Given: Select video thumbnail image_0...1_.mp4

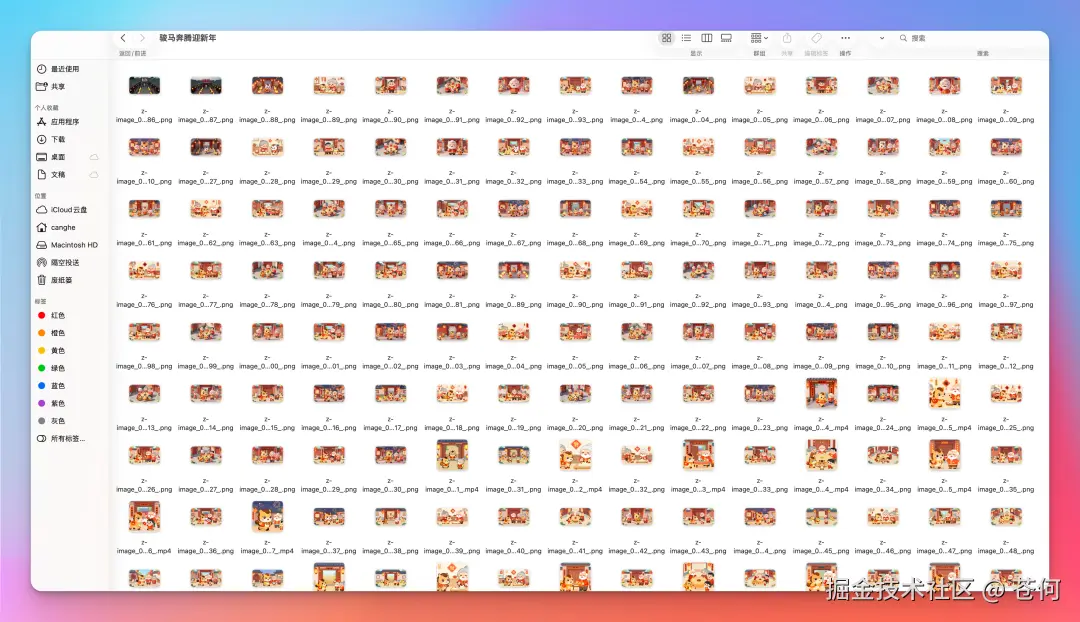Looking at the screenshot, I should (452, 455).
